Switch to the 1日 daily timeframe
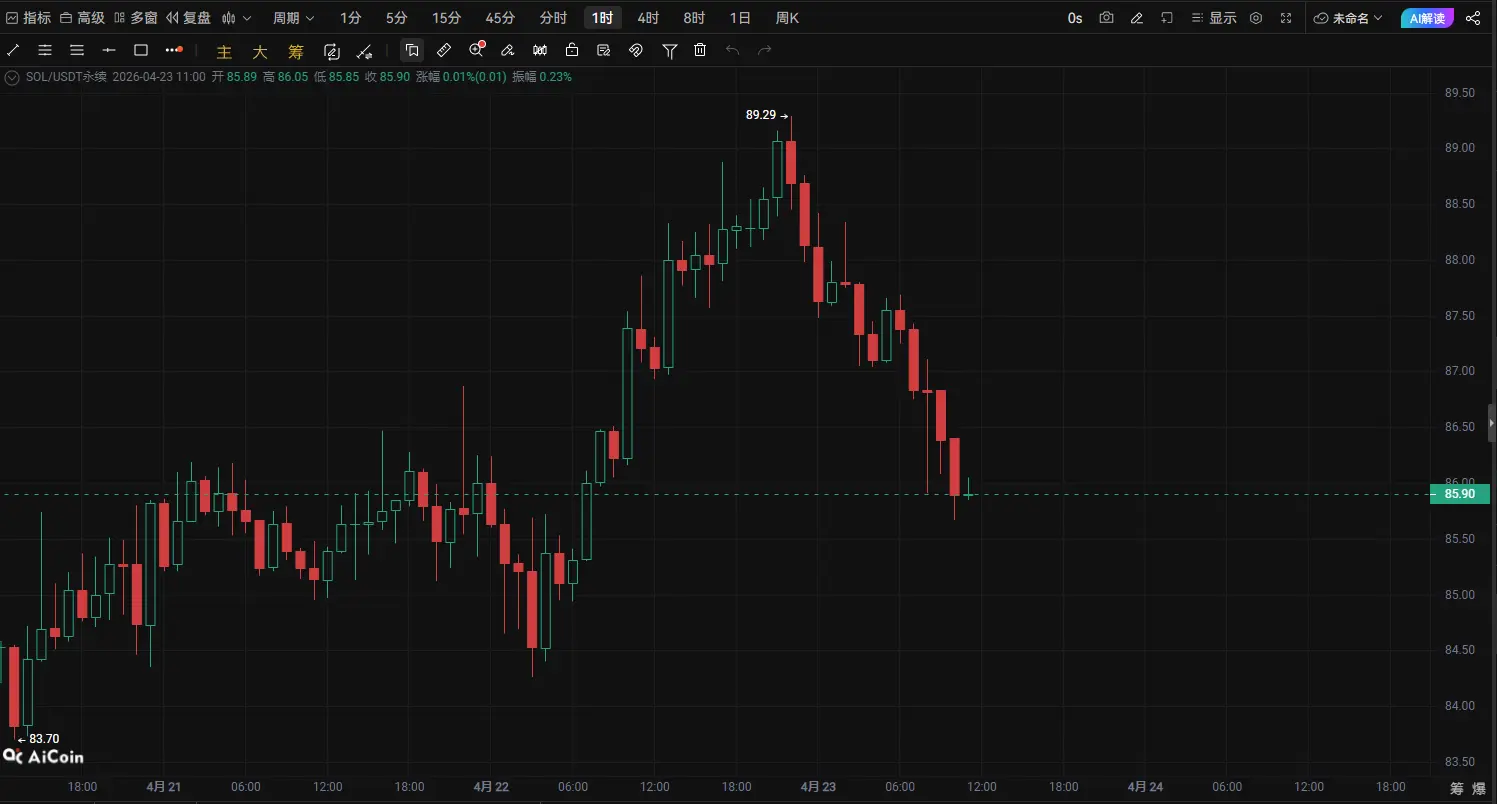Screen dimensions: 1497x804 pos(740,18)
